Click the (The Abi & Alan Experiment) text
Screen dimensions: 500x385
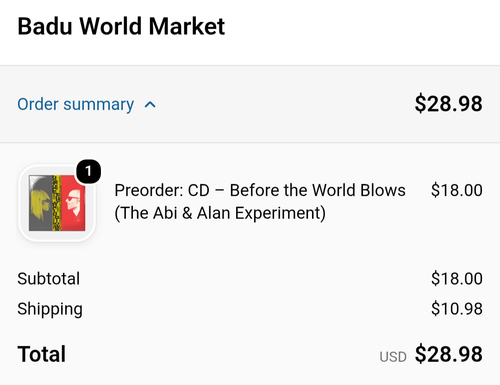tap(220, 213)
